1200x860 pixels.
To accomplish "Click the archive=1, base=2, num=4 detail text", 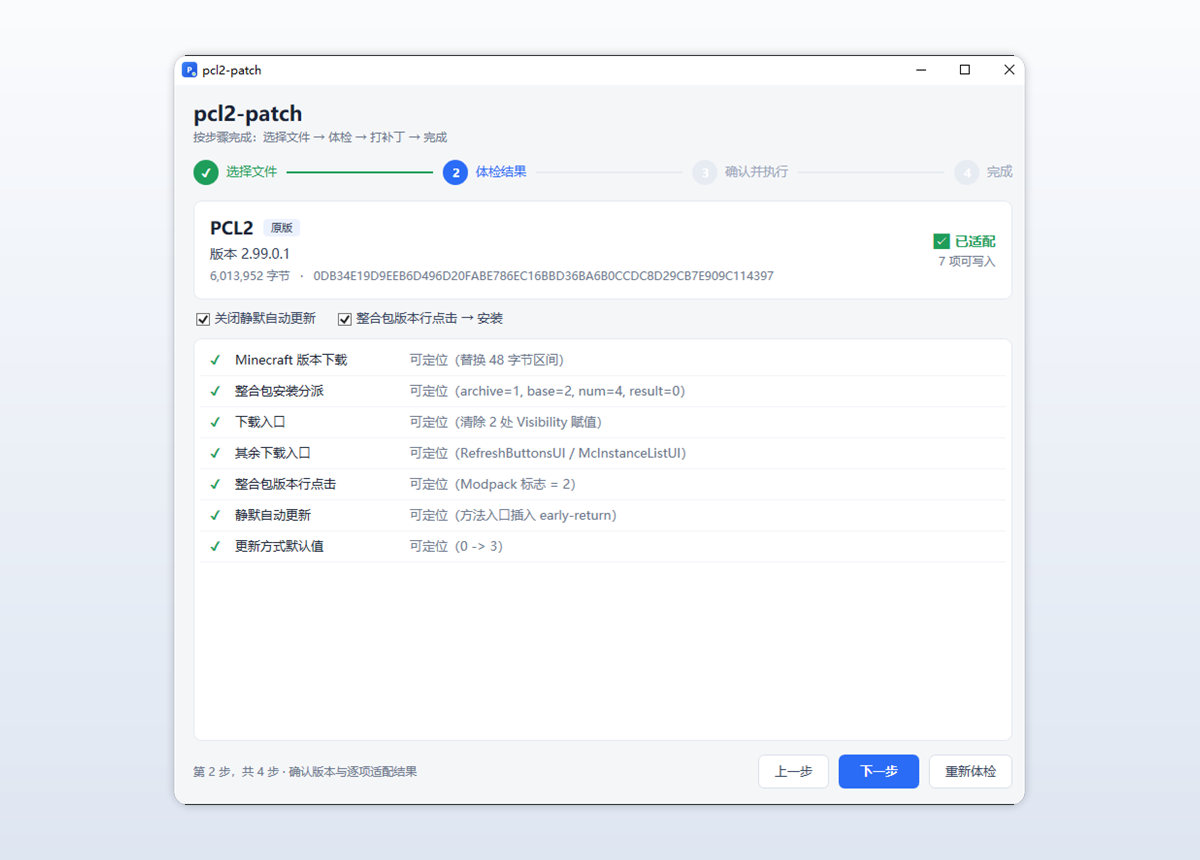I will point(548,391).
